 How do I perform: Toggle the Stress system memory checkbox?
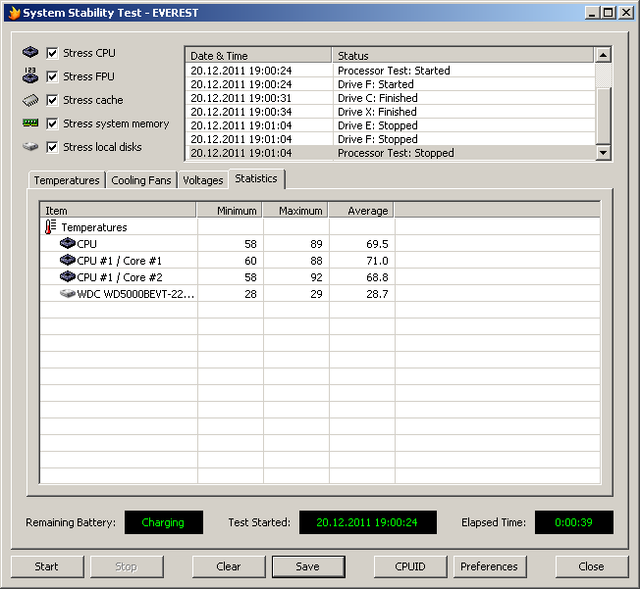(53, 124)
